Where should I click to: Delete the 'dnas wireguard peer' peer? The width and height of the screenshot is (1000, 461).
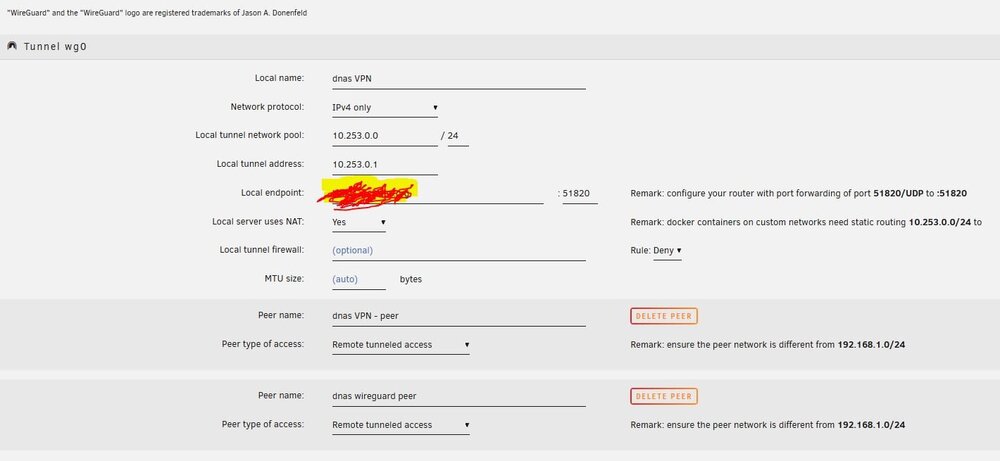pos(664,396)
